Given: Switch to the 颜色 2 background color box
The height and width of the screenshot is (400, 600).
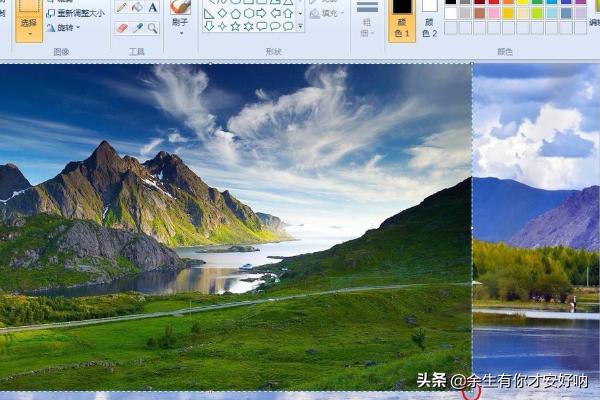Looking at the screenshot, I should coord(429,20).
